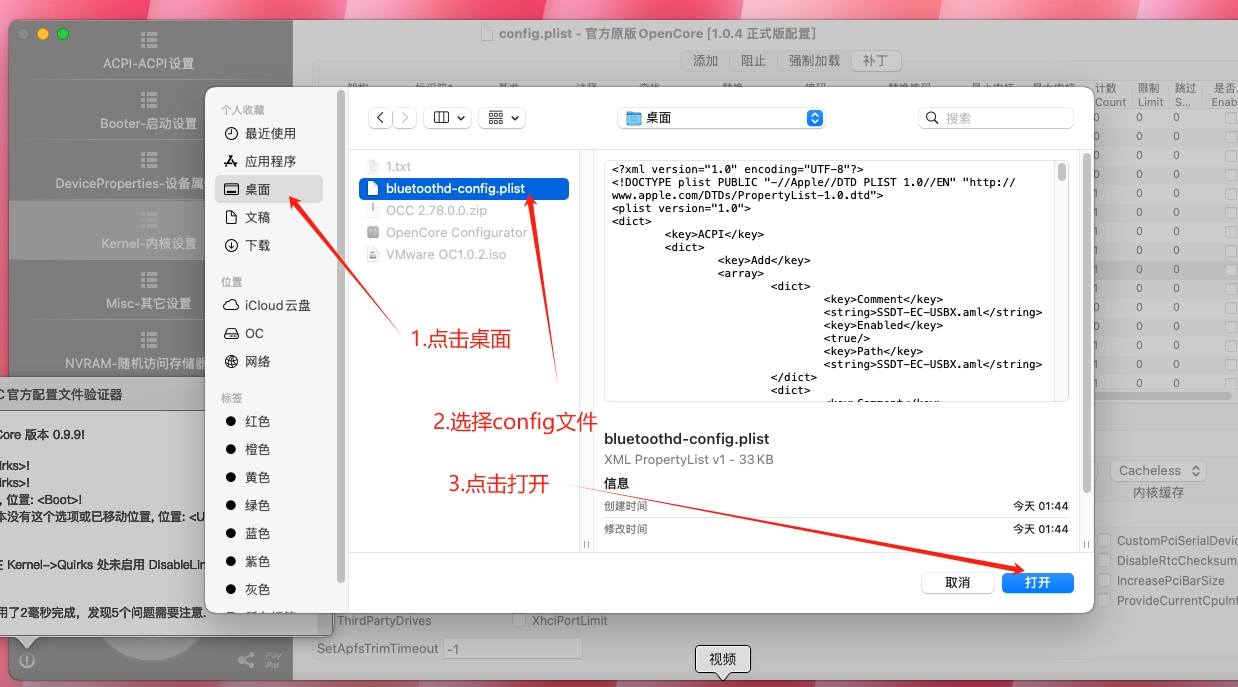Open 网络 location in sidebar
Viewport: 1238px width, 687px height.
pyautogui.click(x=270, y=361)
